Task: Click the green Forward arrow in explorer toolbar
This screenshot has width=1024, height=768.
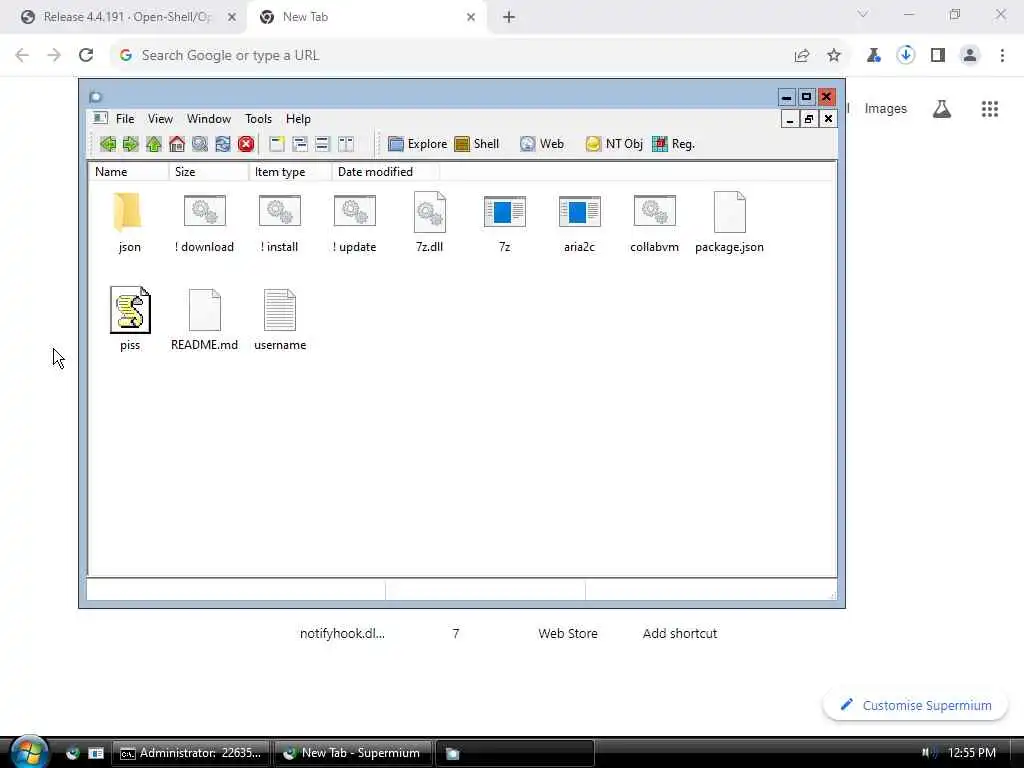Action: [x=131, y=144]
